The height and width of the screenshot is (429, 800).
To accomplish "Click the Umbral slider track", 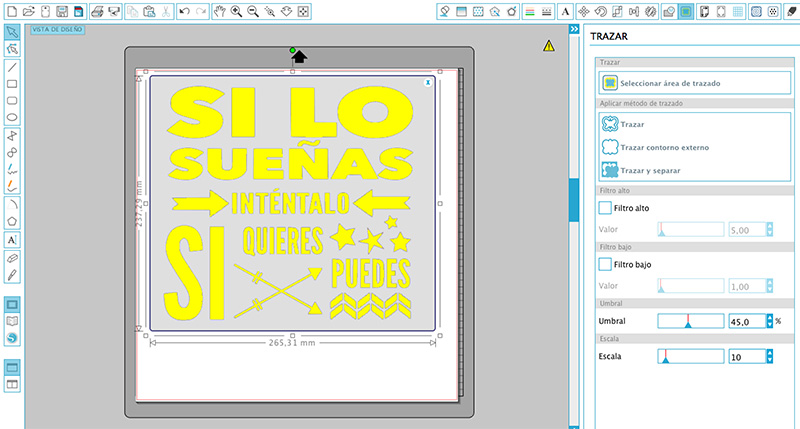I will point(690,321).
